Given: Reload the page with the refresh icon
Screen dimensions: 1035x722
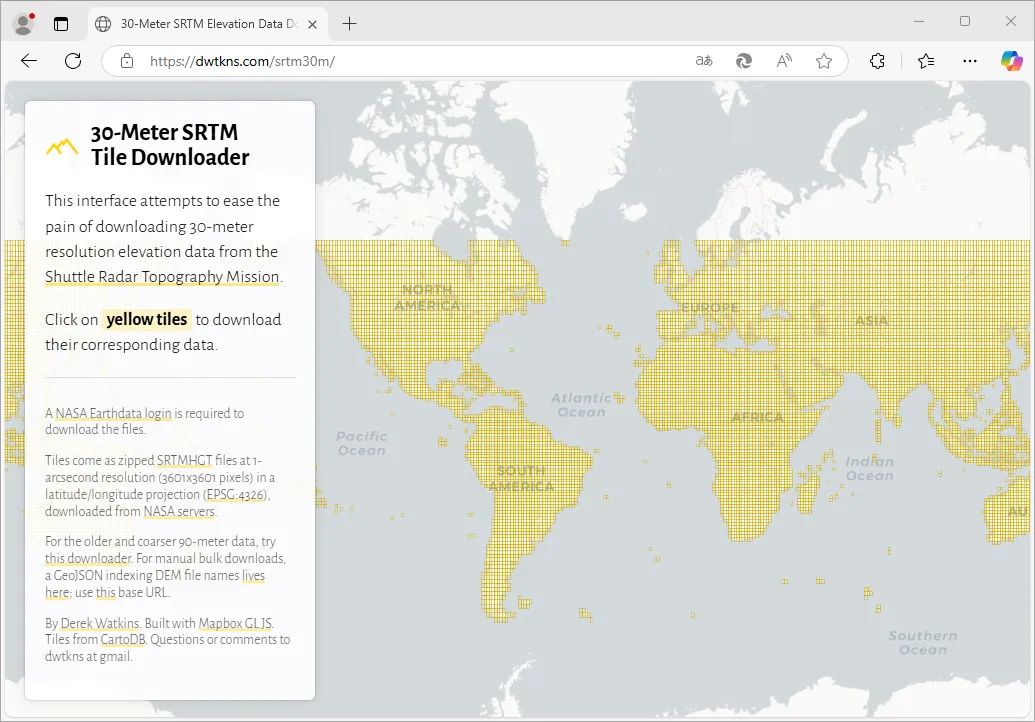Looking at the screenshot, I should tap(72, 61).
